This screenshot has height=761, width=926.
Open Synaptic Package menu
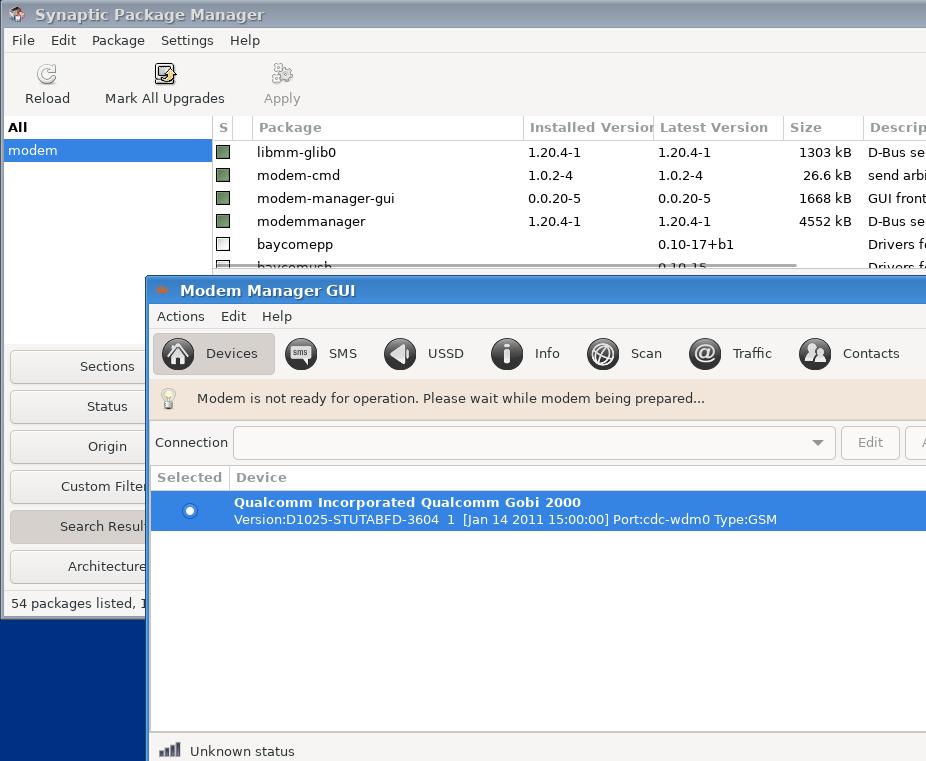118,40
